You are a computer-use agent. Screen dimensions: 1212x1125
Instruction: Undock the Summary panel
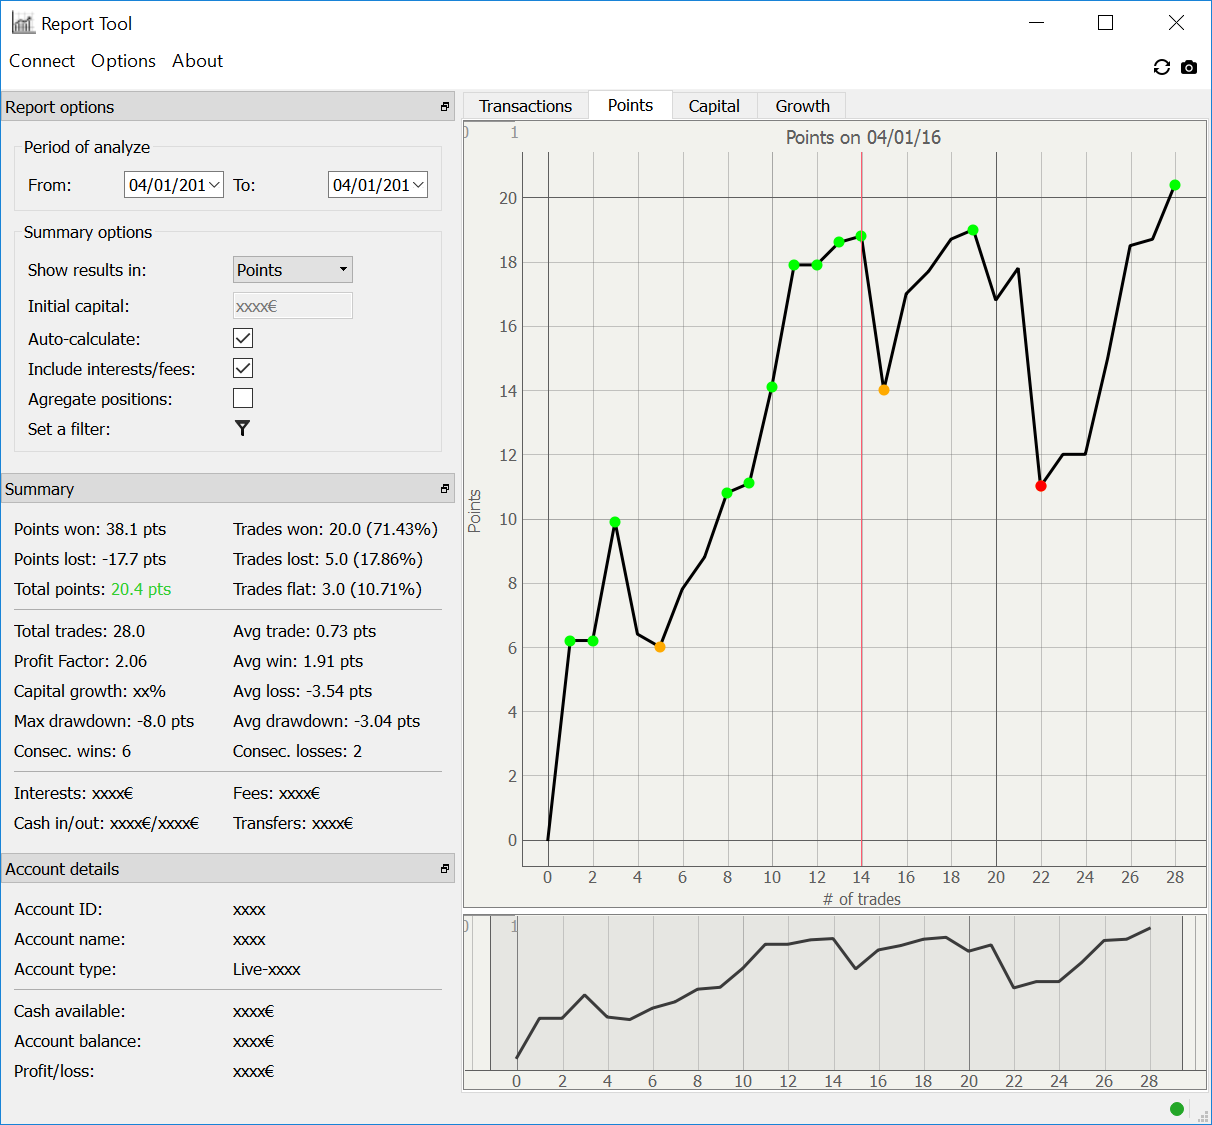pyautogui.click(x=445, y=489)
